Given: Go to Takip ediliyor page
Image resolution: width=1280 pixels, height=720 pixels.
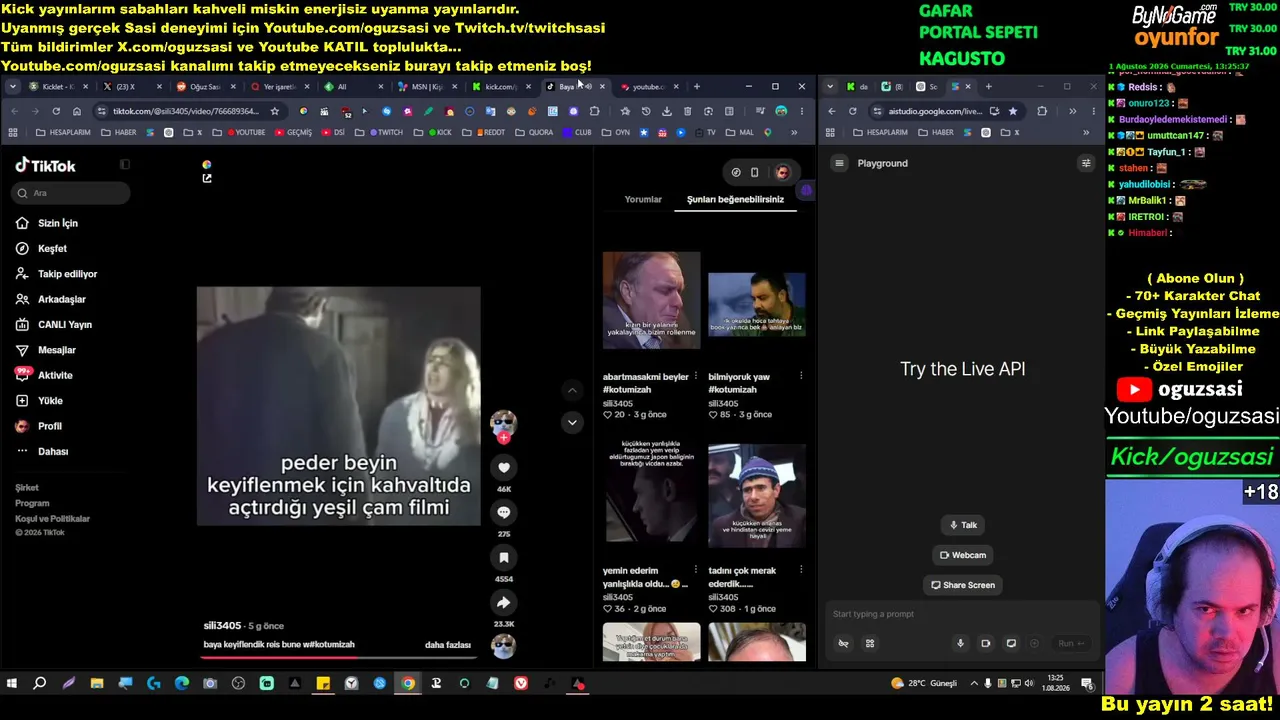Looking at the screenshot, I should (57, 274).
